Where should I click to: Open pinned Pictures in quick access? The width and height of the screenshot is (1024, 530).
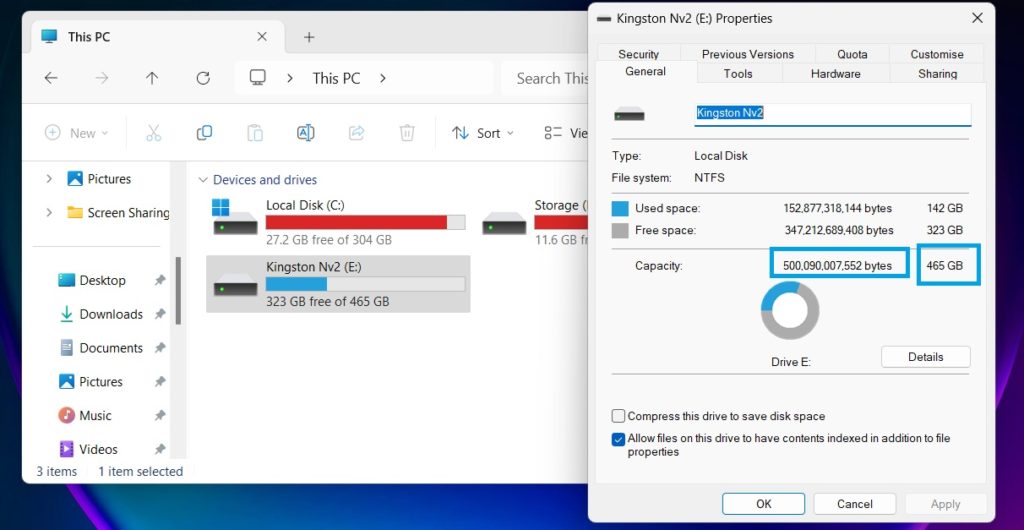coord(100,382)
